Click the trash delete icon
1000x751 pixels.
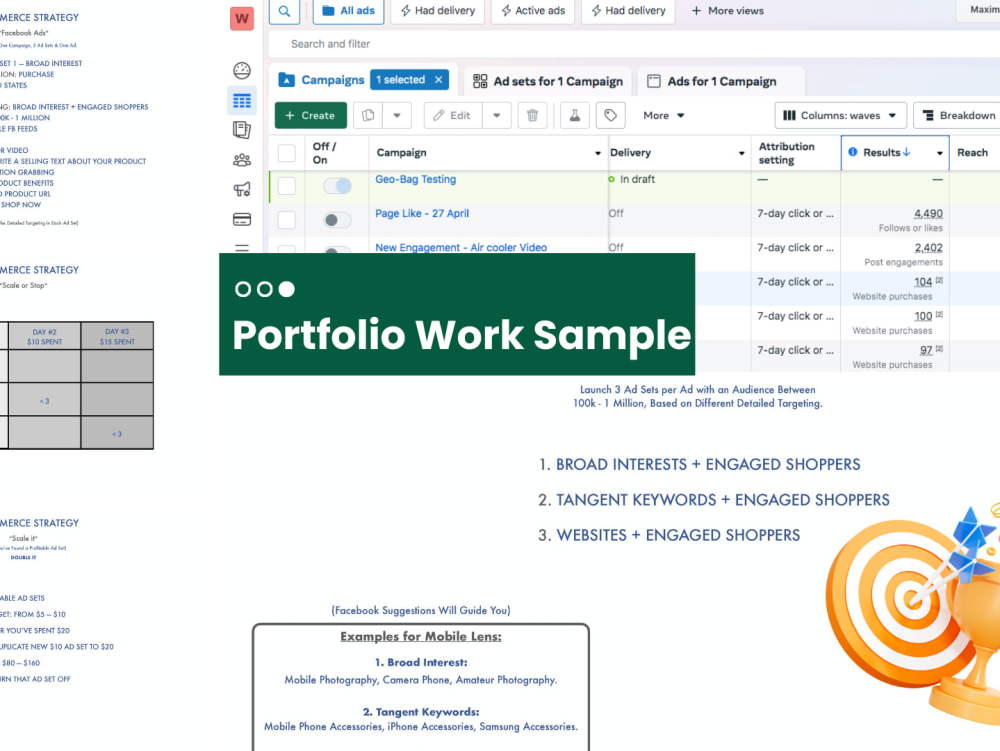click(533, 115)
